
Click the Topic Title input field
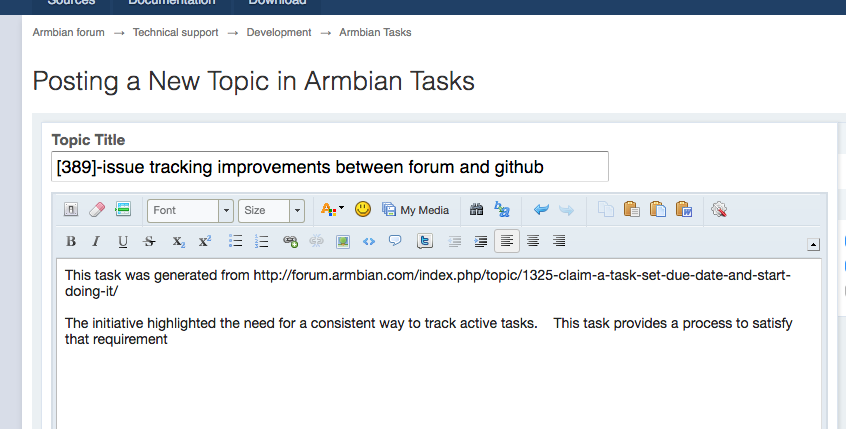[x=329, y=166]
